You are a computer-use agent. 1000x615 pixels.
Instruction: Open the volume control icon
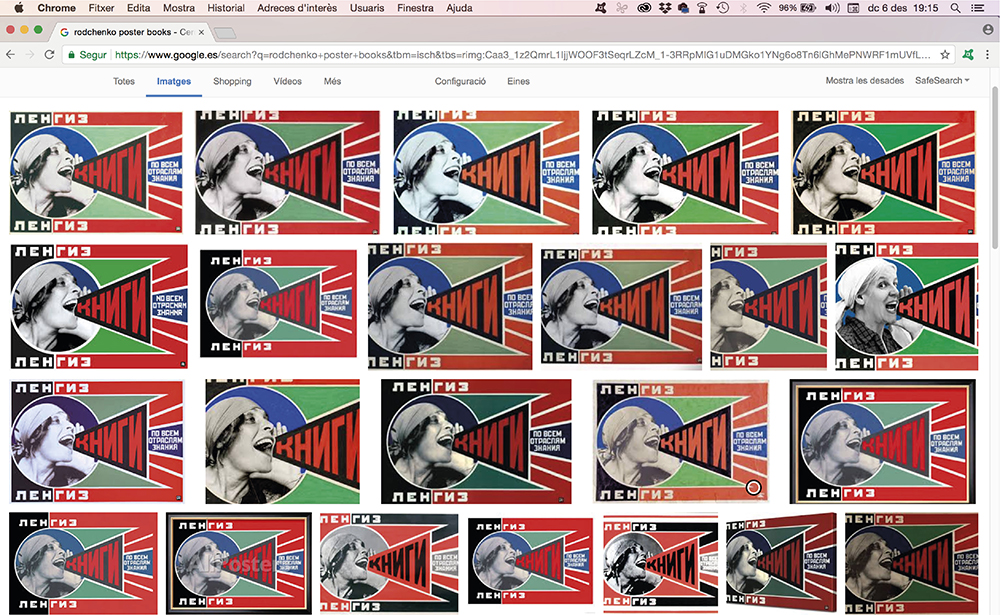click(x=832, y=8)
